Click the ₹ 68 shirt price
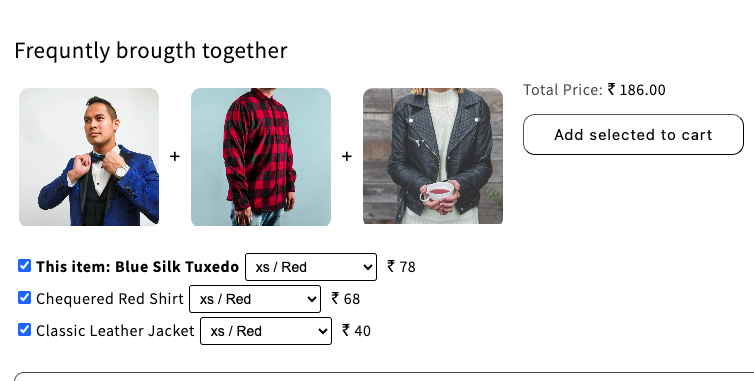 (x=346, y=299)
